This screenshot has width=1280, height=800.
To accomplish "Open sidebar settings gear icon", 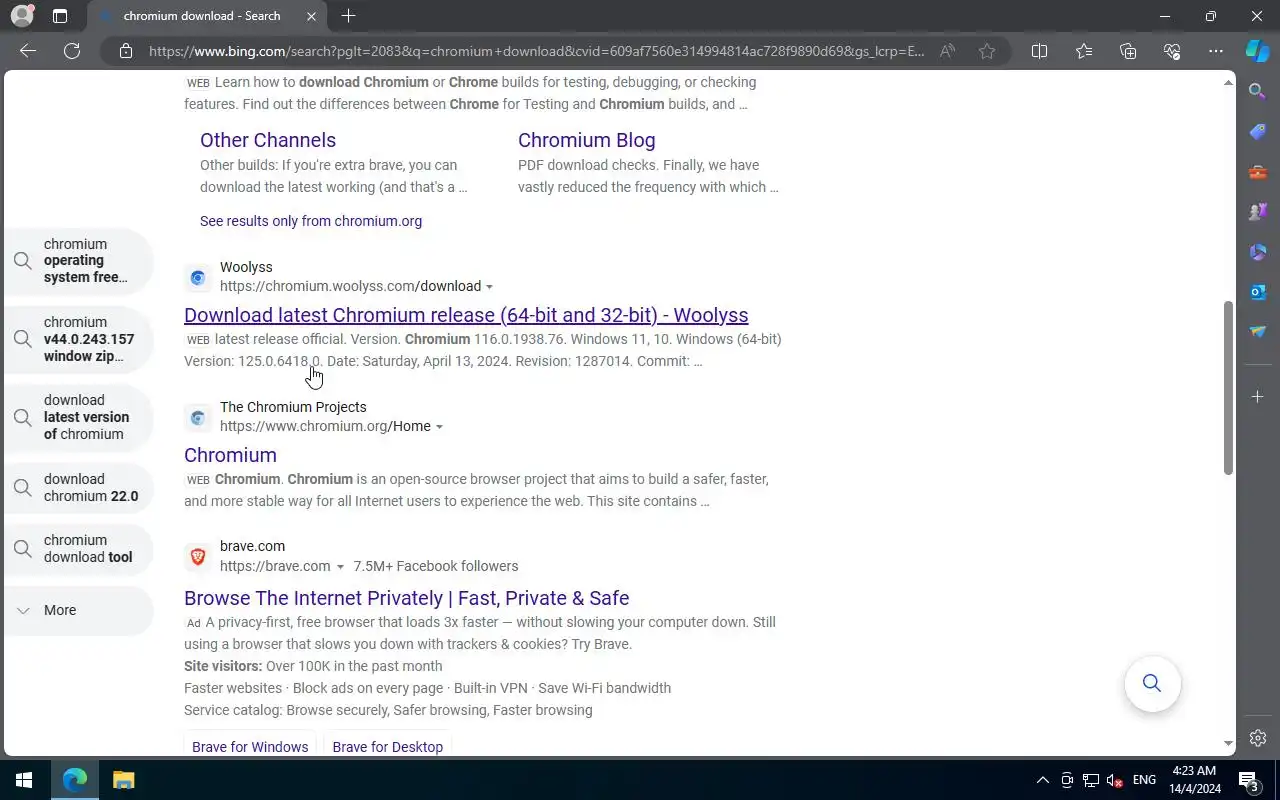I will 1258,738.
